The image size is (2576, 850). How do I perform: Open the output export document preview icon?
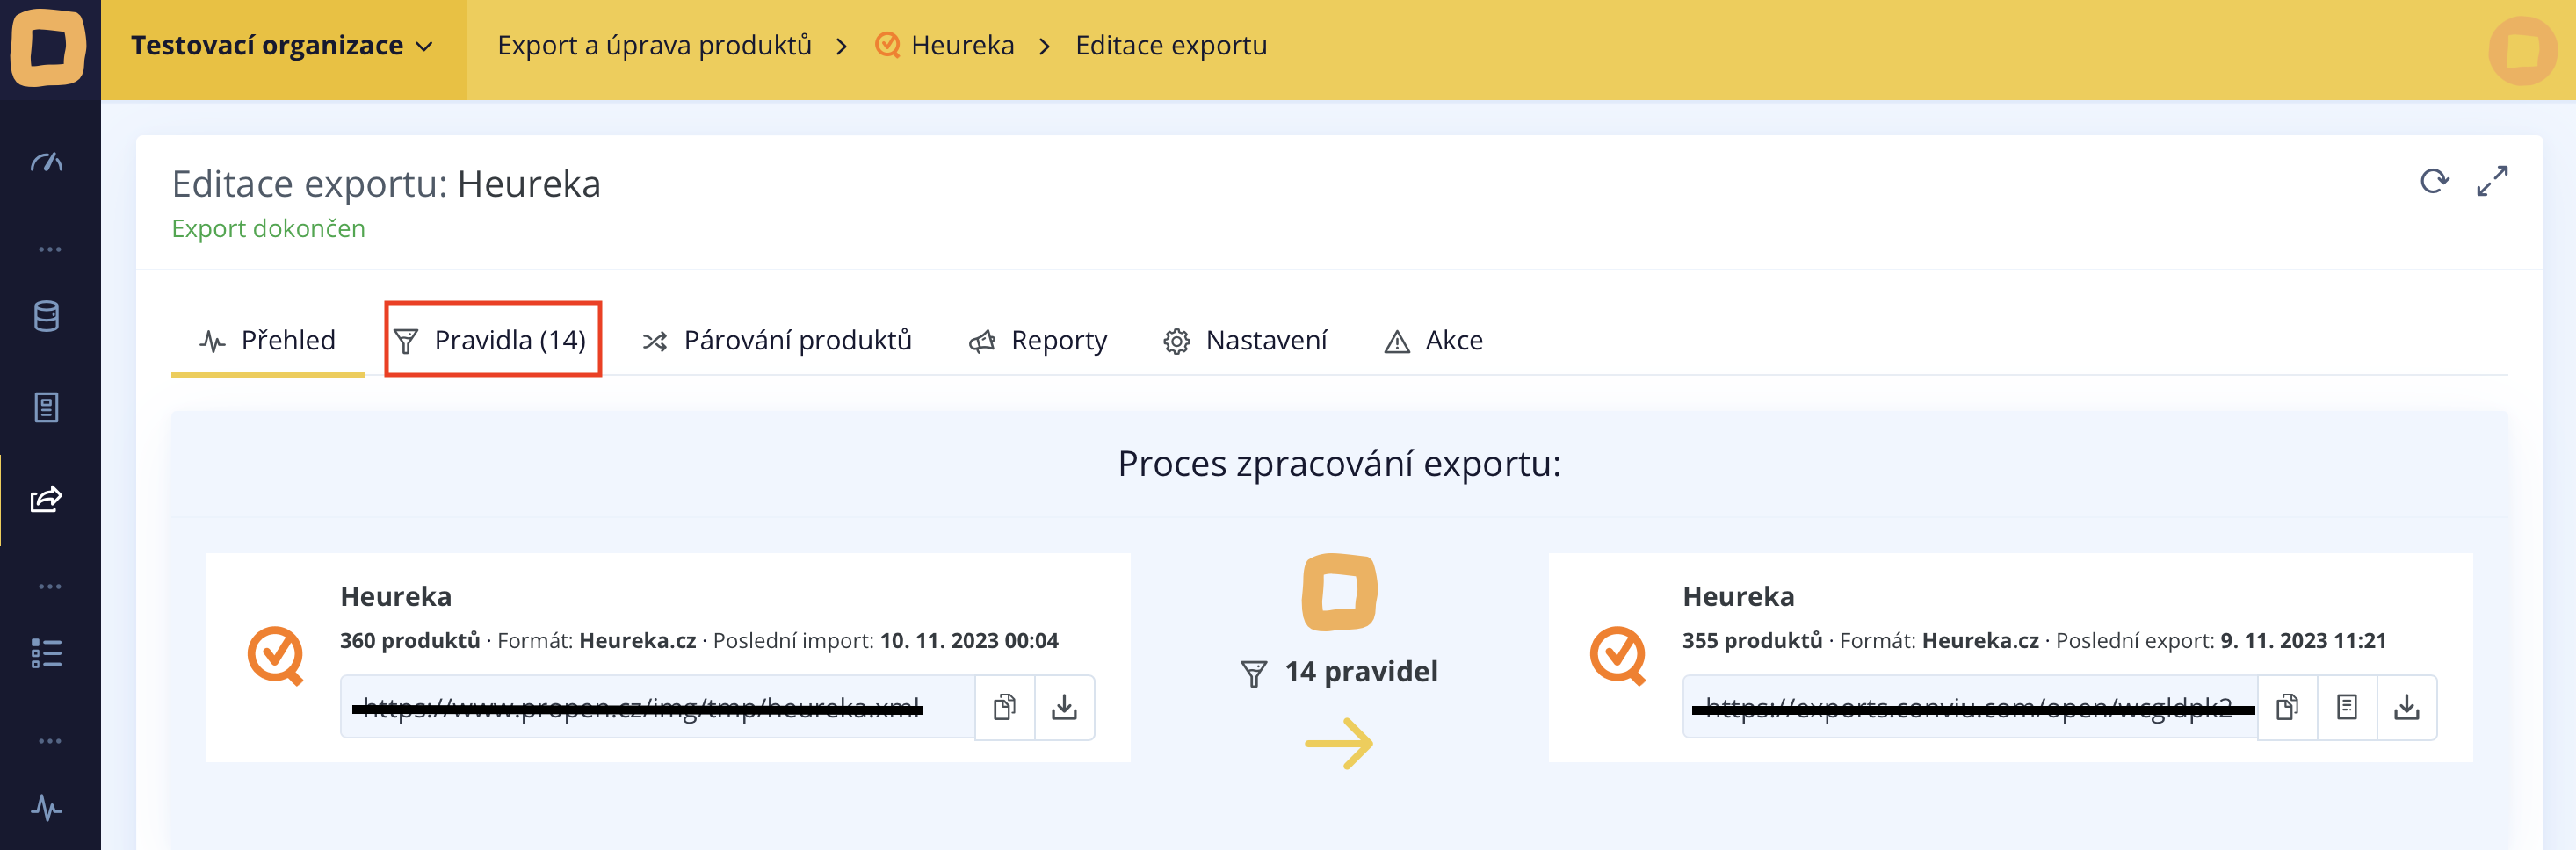tap(2346, 707)
